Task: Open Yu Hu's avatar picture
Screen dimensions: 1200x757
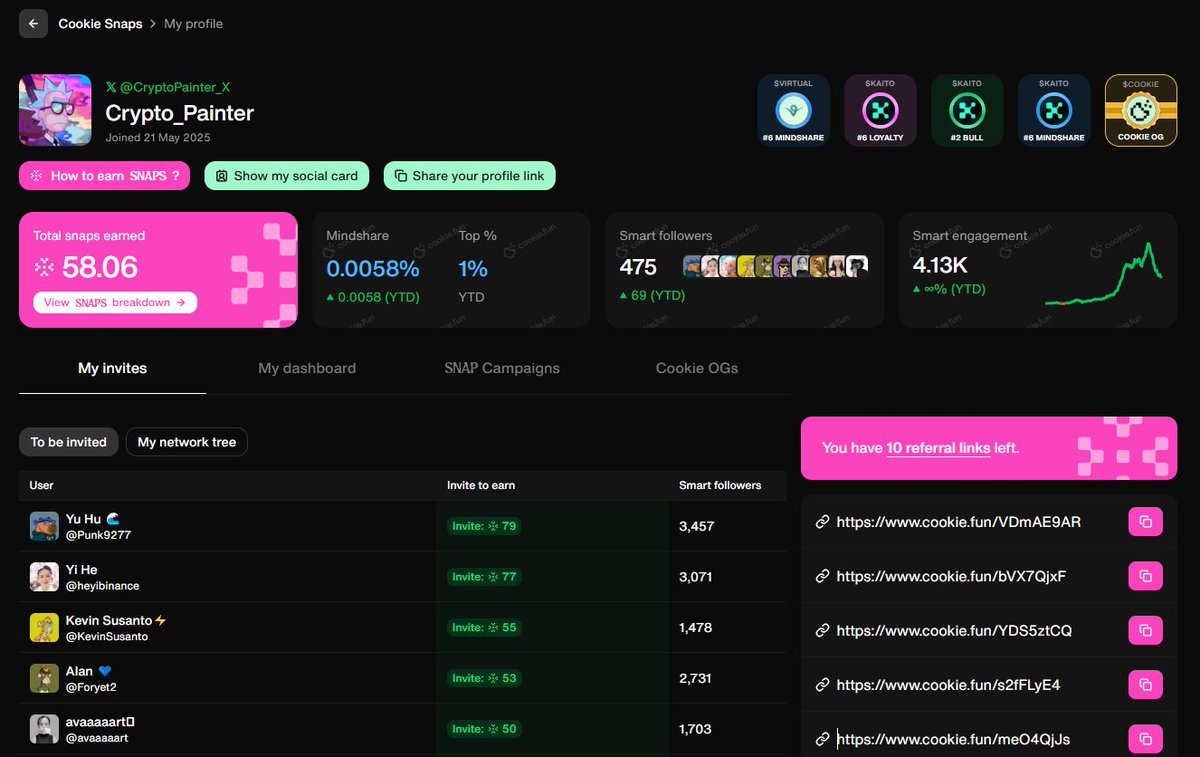Action: [x=44, y=526]
